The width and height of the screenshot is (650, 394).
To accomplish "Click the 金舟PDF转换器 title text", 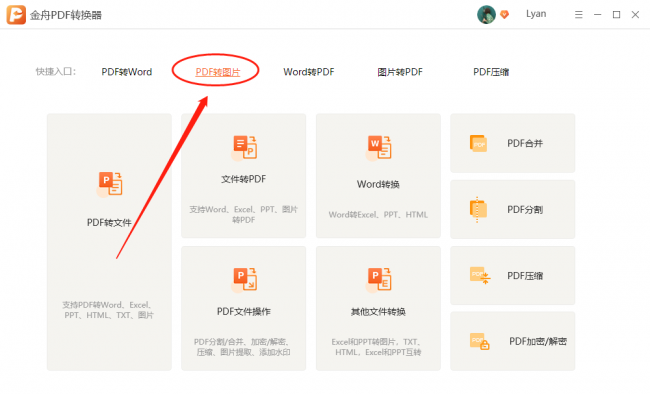I will point(66,15).
